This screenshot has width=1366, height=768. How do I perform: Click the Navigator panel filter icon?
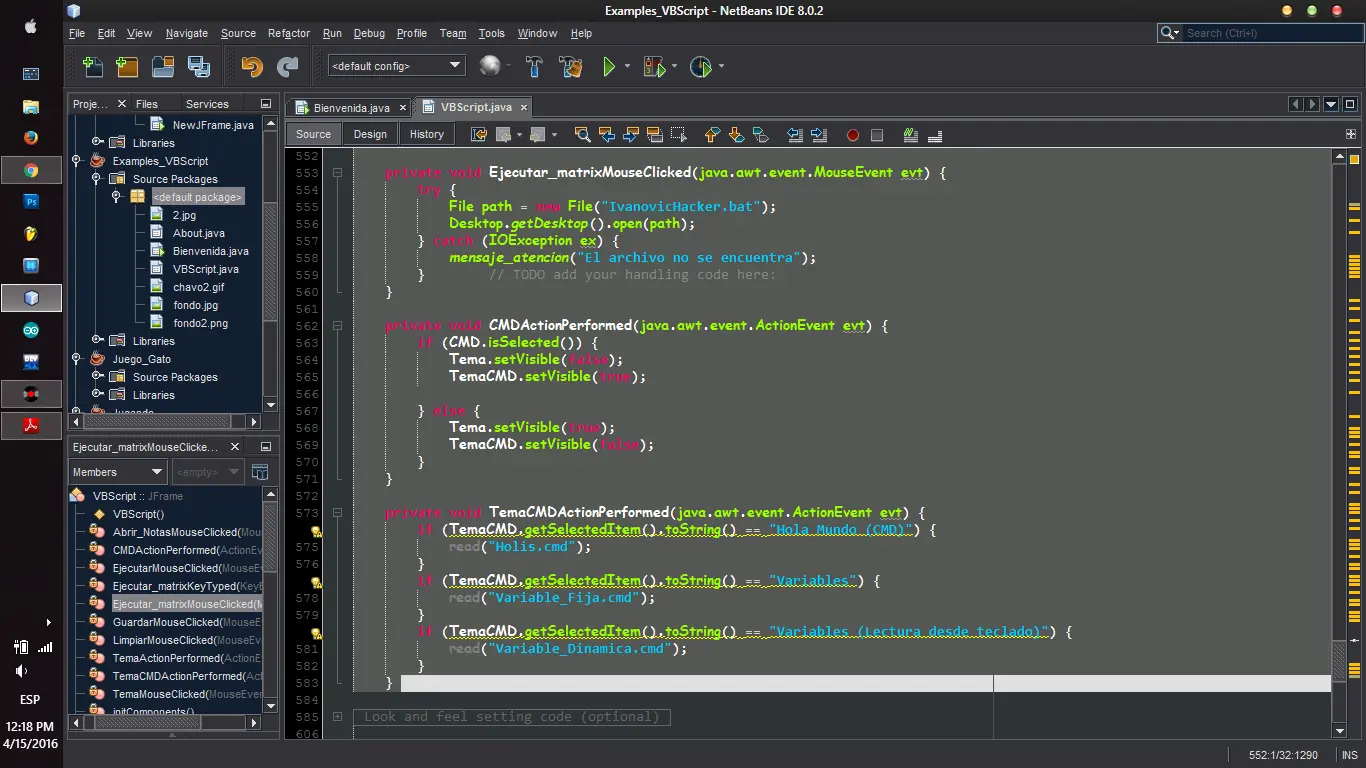(260, 472)
